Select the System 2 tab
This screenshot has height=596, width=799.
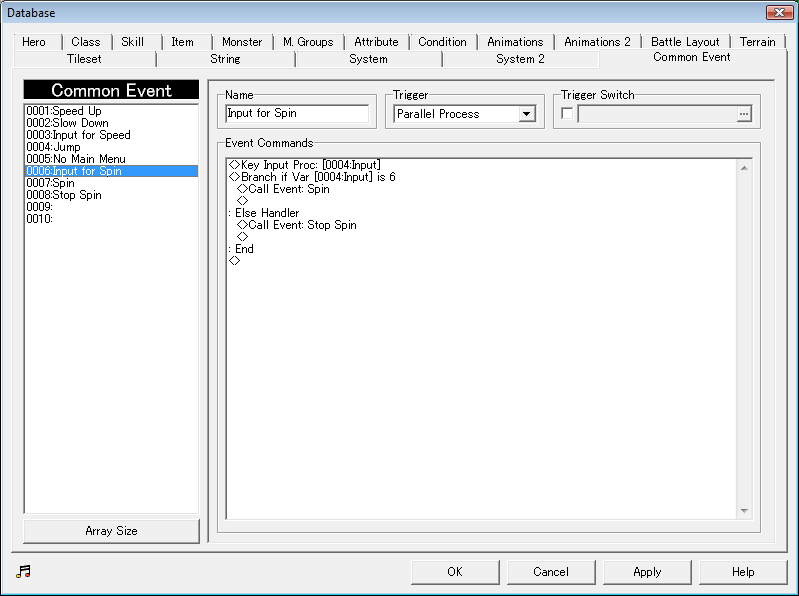[520, 59]
